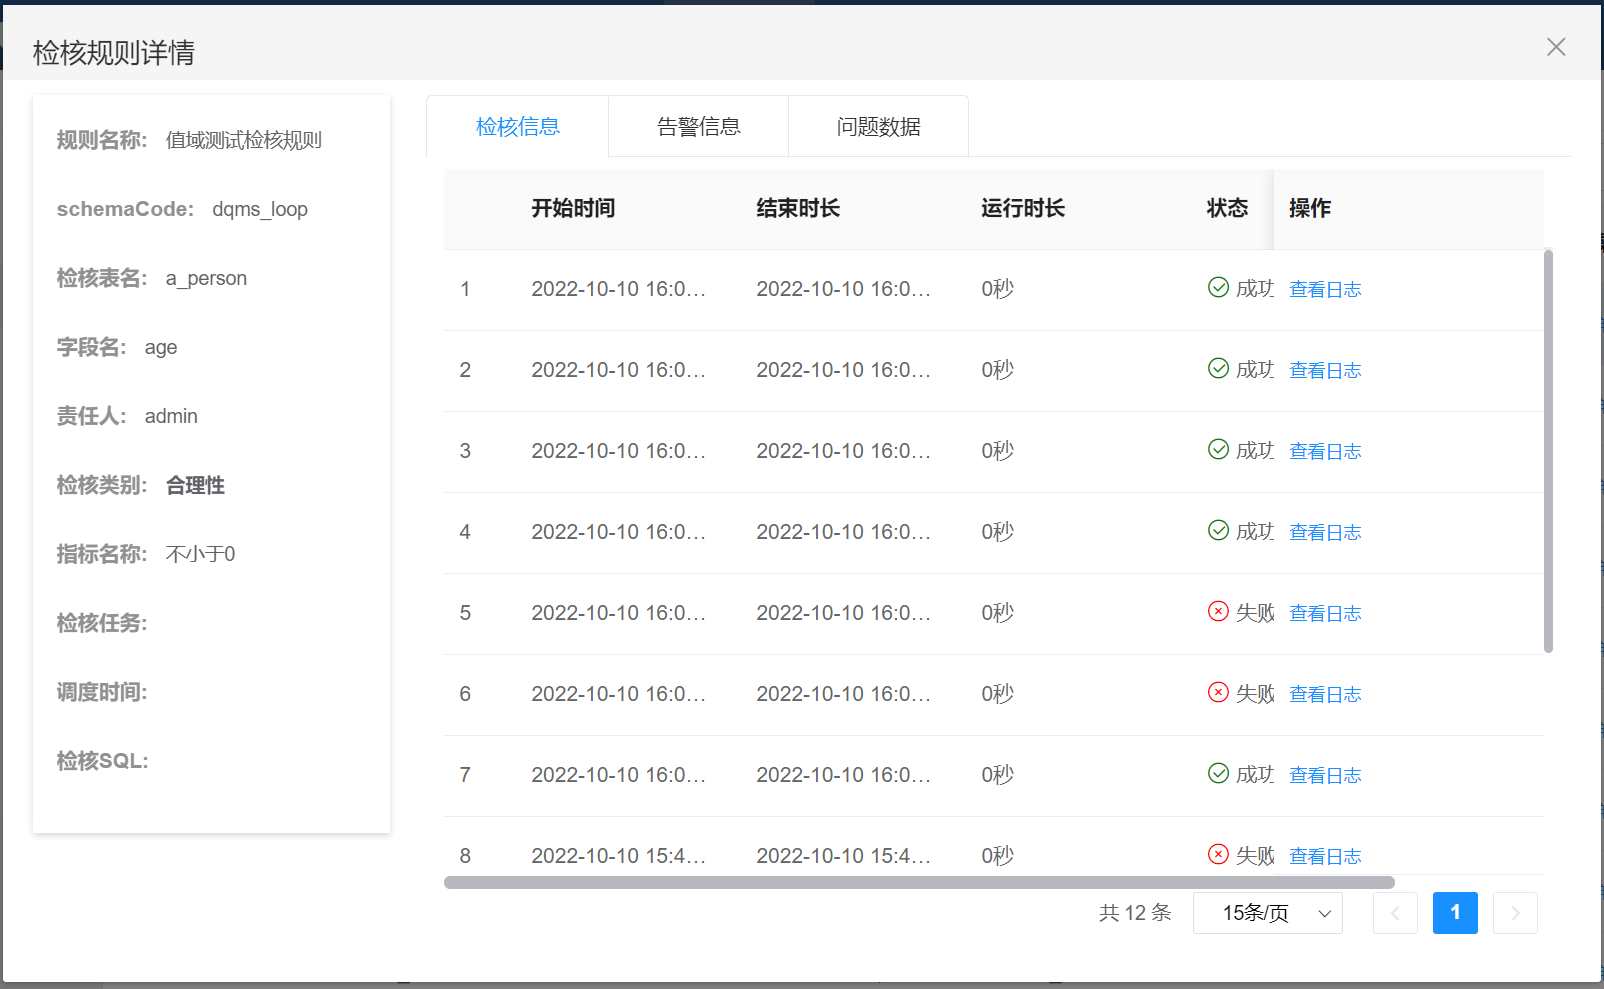Click the failed status icon in row 5

[1218, 612]
